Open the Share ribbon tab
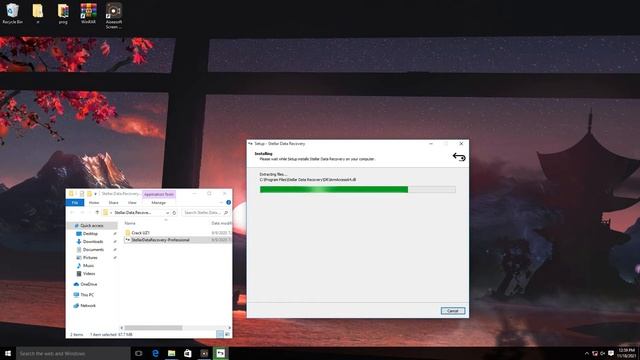The image size is (640, 360). pyautogui.click(x=113, y=203)
